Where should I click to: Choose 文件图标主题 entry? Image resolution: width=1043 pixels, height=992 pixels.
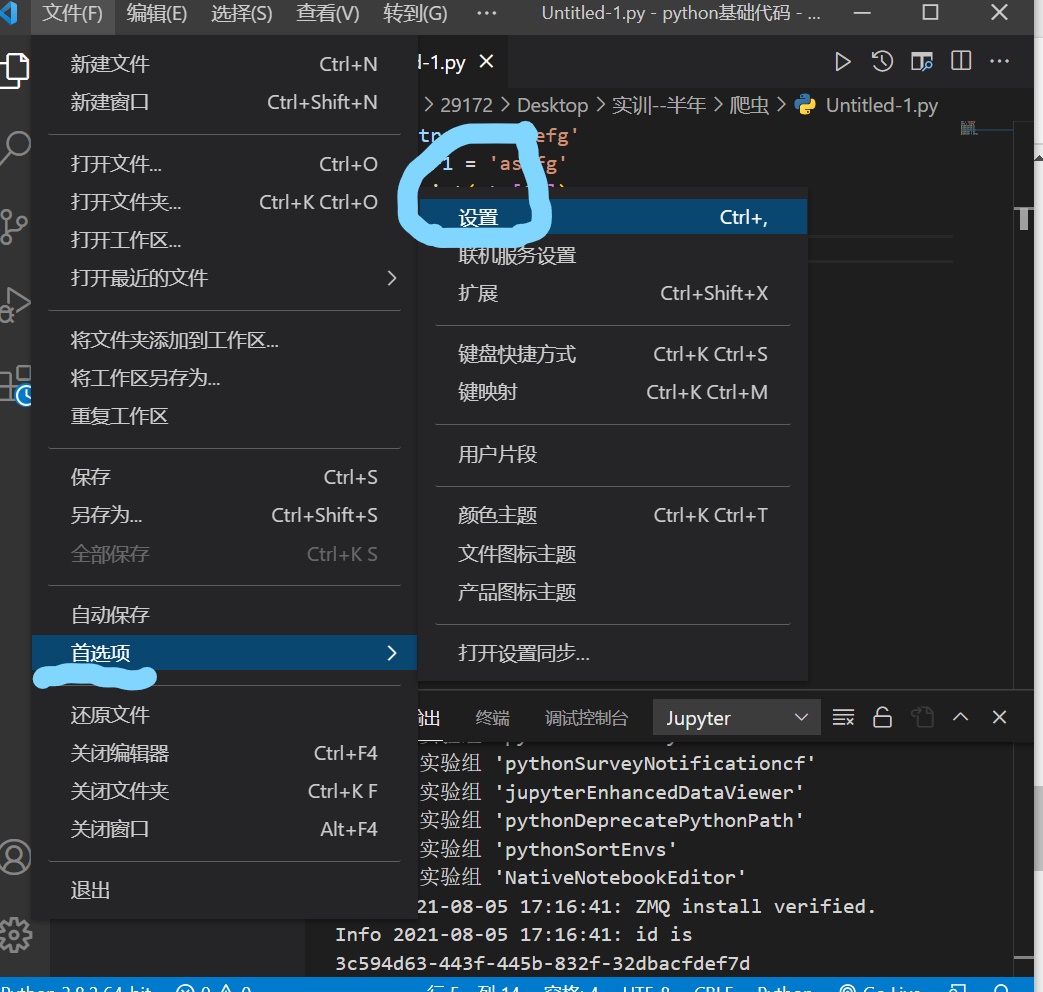pos(613,554)
